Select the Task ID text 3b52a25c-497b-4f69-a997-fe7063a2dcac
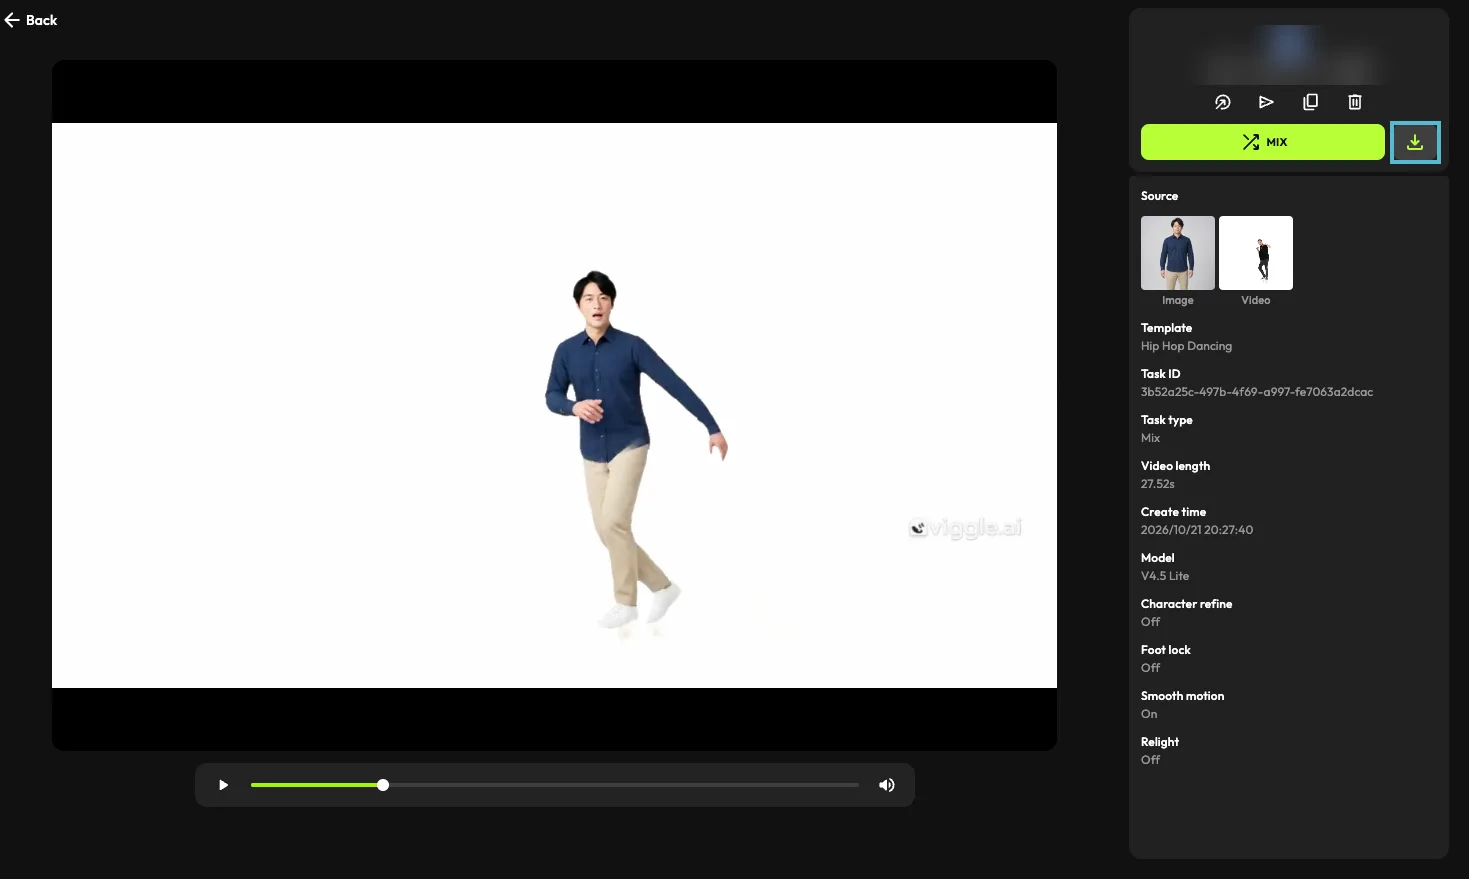Viewport: 1469px width, 879px height. click(1257, 392)
